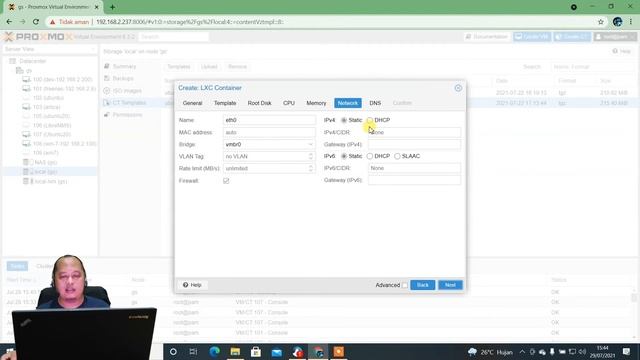Switch to the Template tab

pos(225,103)
